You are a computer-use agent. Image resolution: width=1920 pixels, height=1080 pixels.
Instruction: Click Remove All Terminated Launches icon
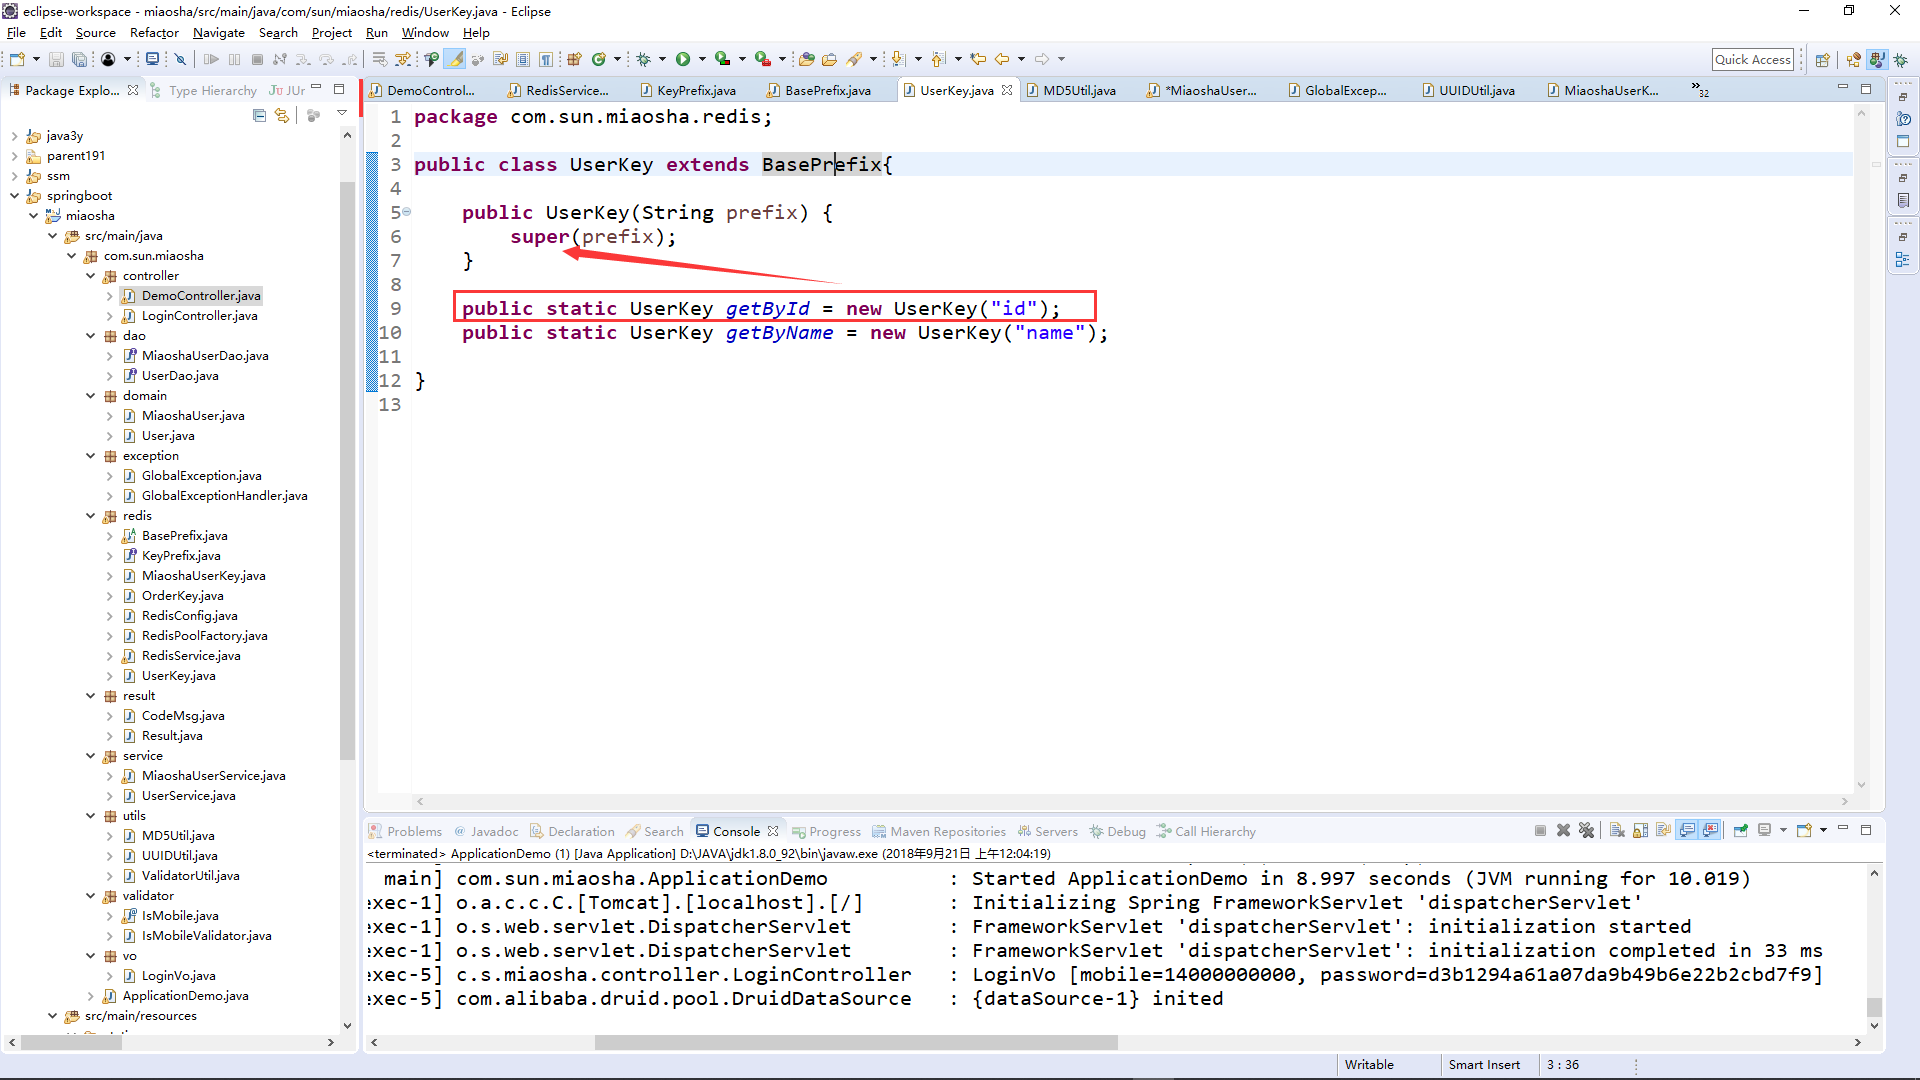(x=1587, y=831)
